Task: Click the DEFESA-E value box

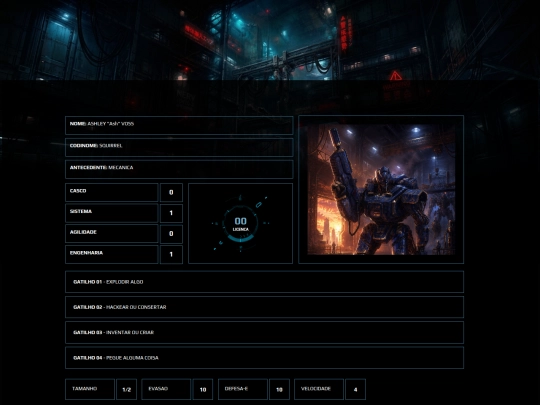Action: 279,389
